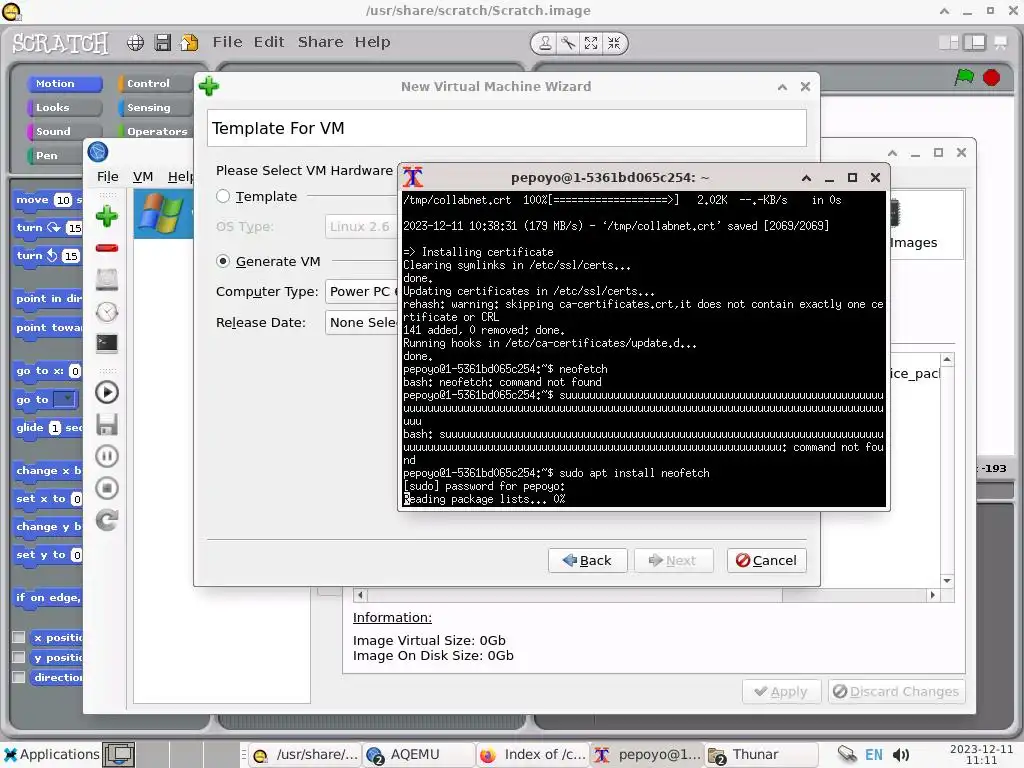Click the Scratch share project icon
Viewport: 1024px width, 768px height.
point(189,43)
